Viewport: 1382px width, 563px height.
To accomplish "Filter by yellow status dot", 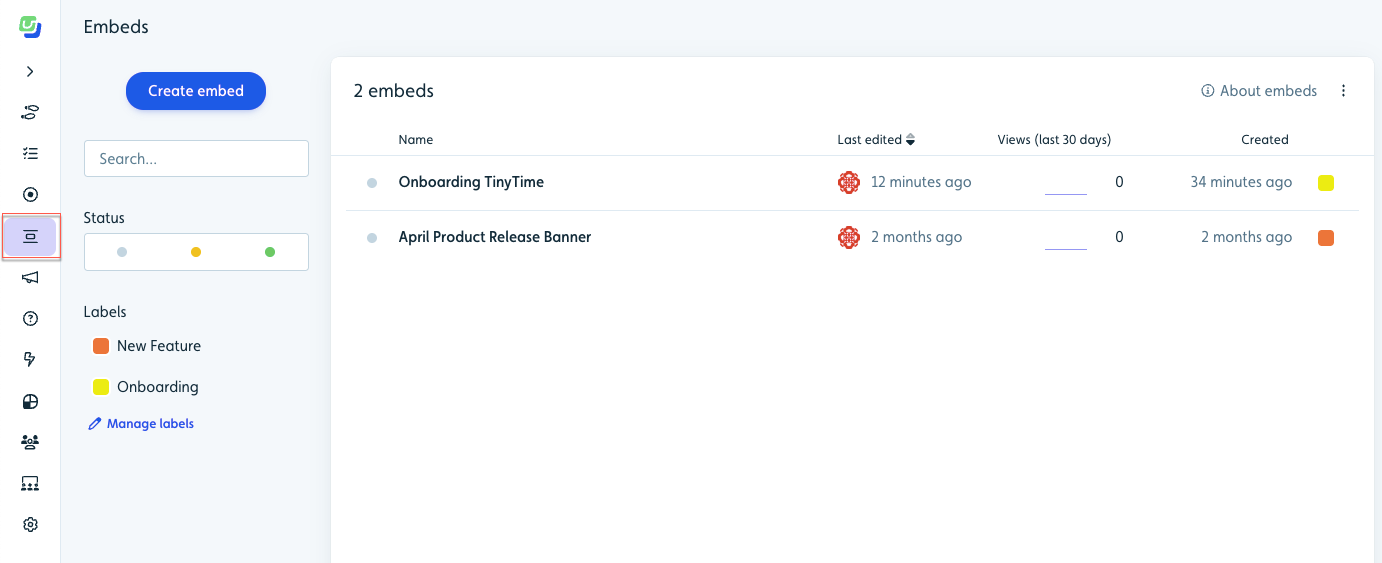I will [196, 252].
